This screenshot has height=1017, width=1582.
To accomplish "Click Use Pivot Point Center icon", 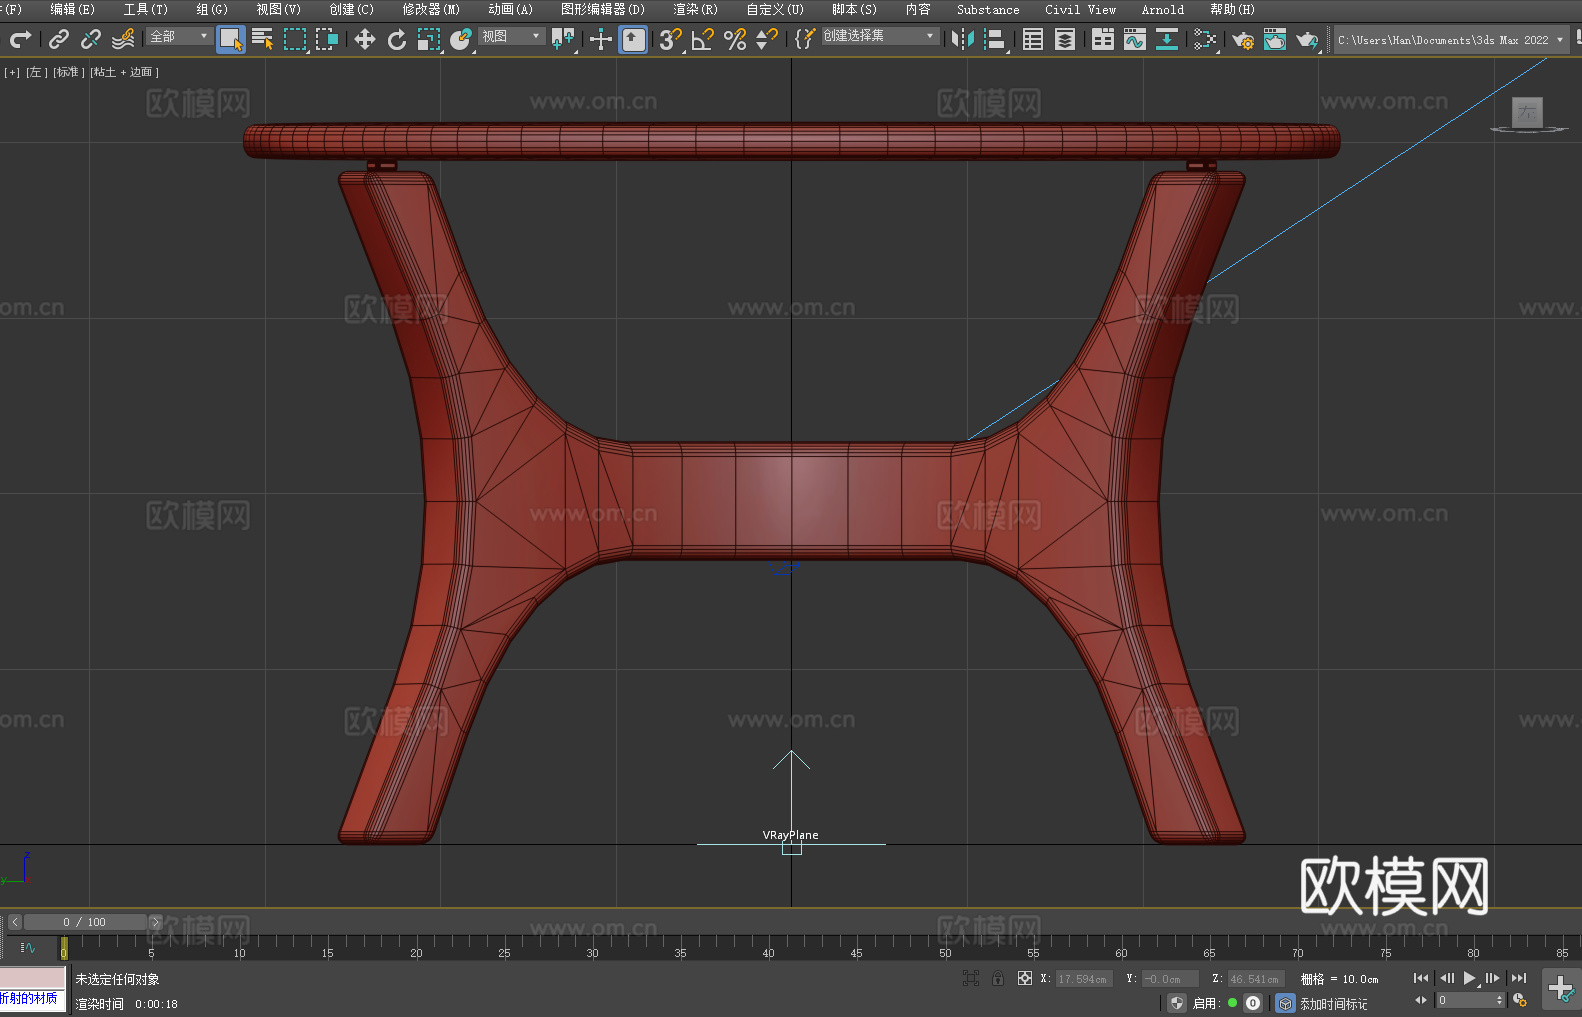I will pos(564,39).
